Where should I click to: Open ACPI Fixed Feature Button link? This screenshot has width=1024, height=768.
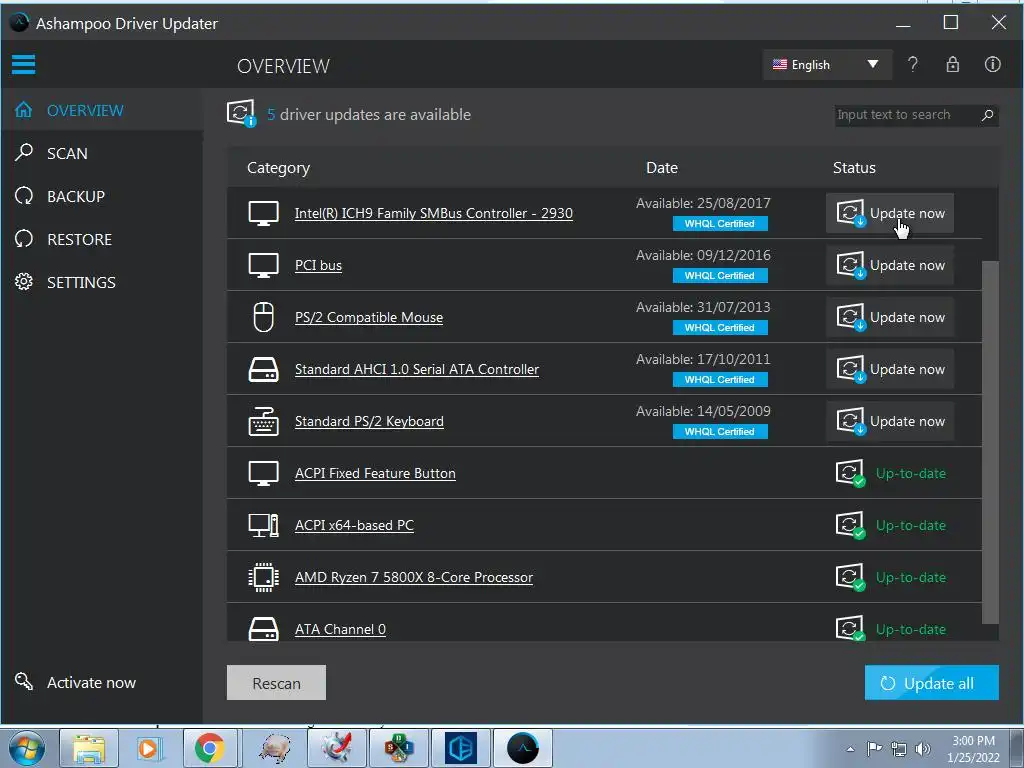[x=375, y=473]
